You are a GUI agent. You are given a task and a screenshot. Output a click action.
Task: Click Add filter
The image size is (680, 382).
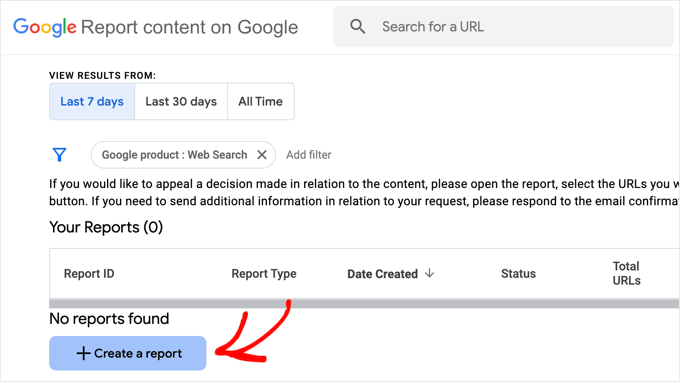coord(308,155)
